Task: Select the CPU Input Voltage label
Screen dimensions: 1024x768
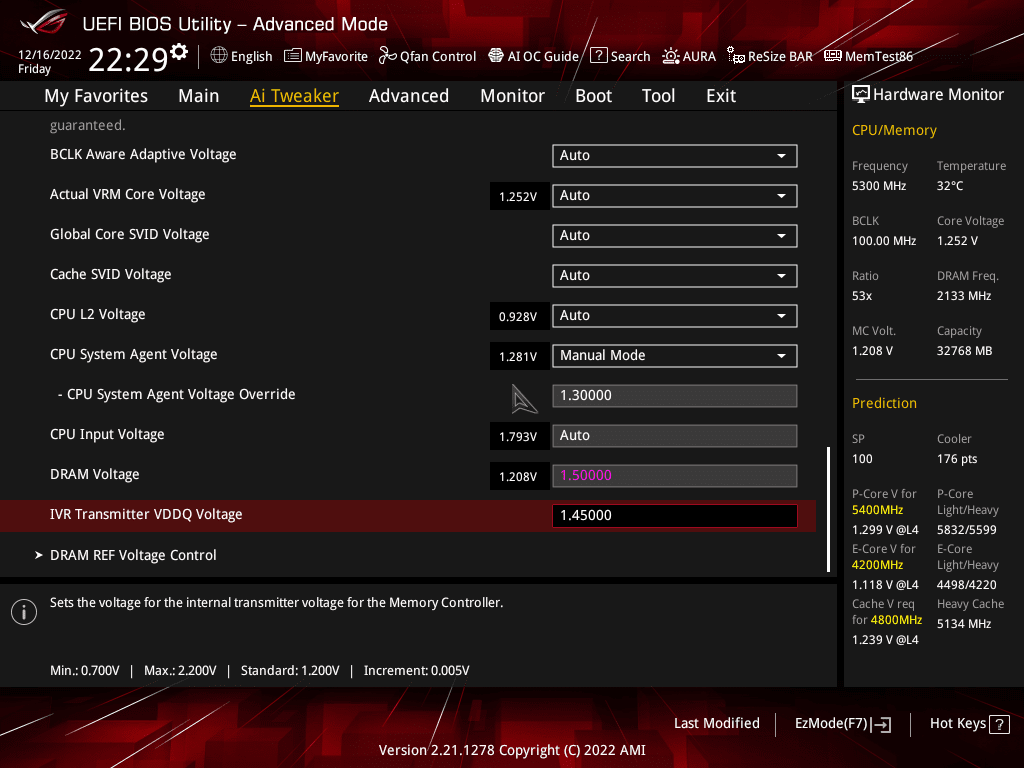Action: pyautogui.click(x=107, y=435)
